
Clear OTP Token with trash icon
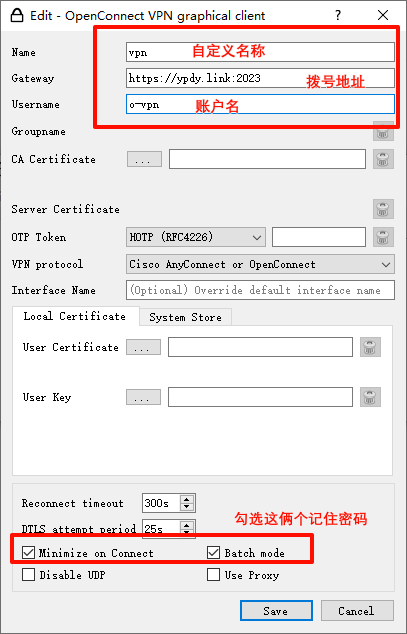tap(383, 237)
